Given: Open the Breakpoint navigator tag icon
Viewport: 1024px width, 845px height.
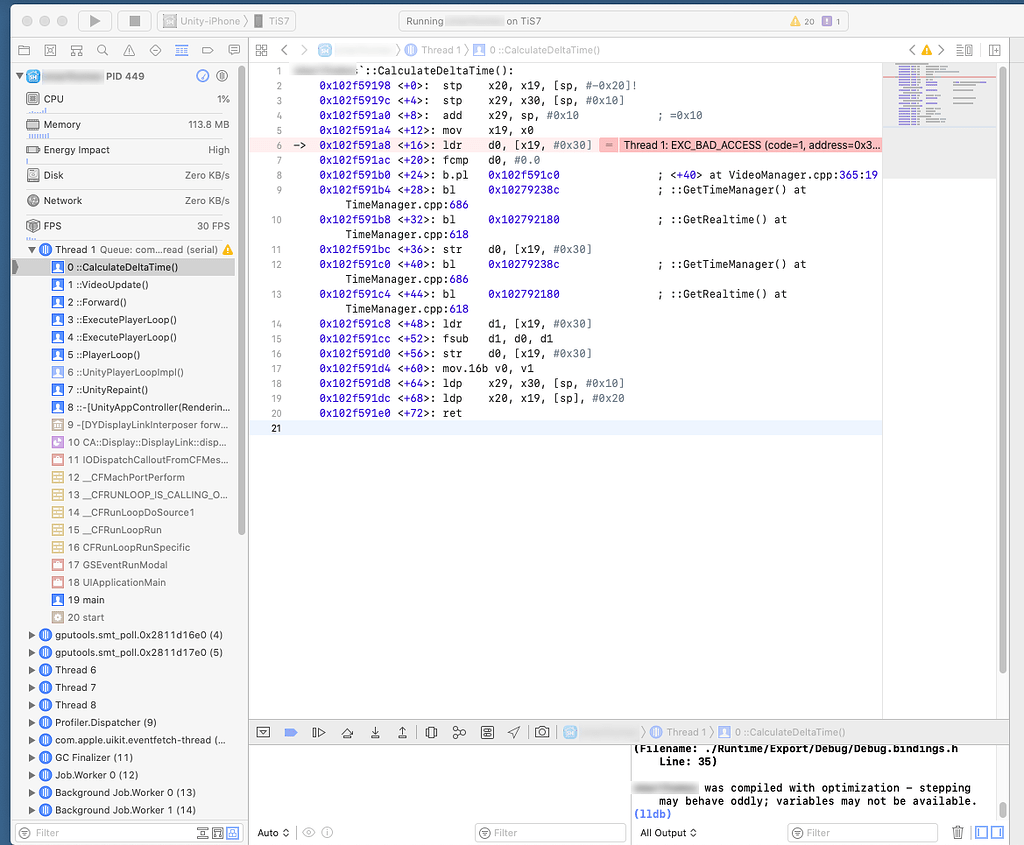Looking at the screenshot, I should (208, 50).
